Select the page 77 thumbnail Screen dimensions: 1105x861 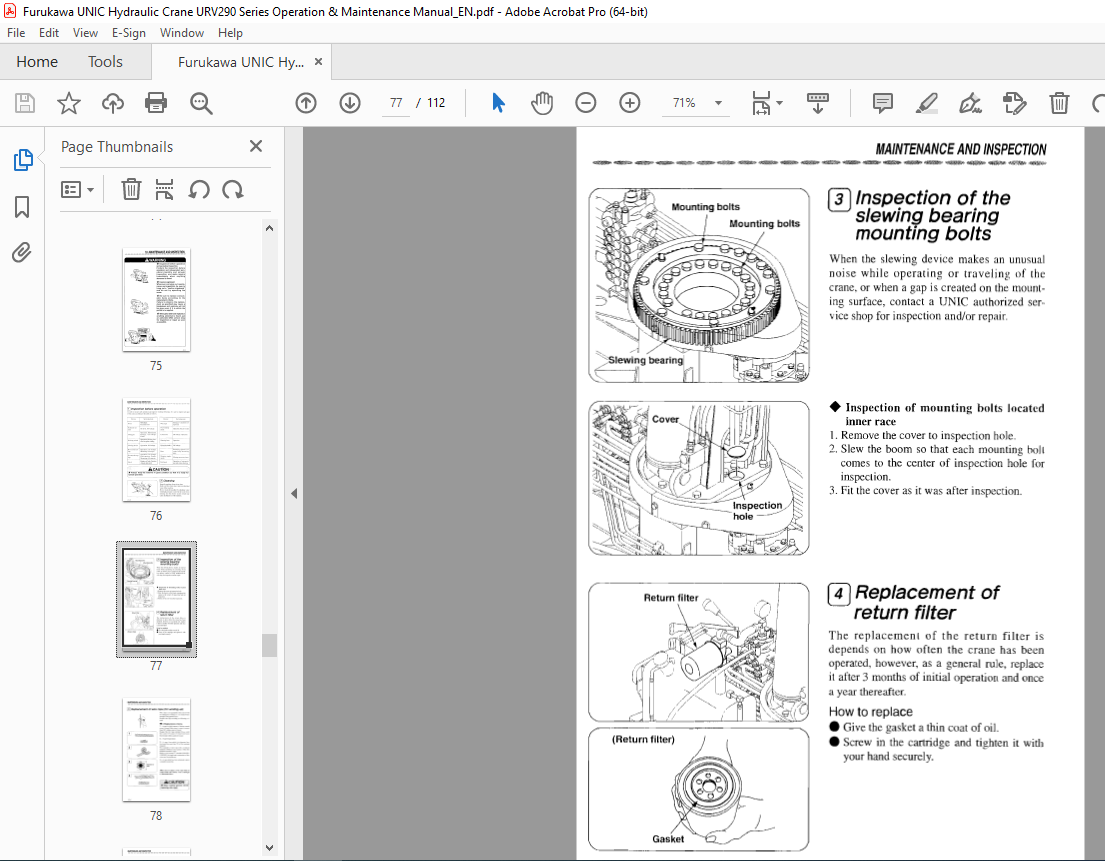coord(156,600)
